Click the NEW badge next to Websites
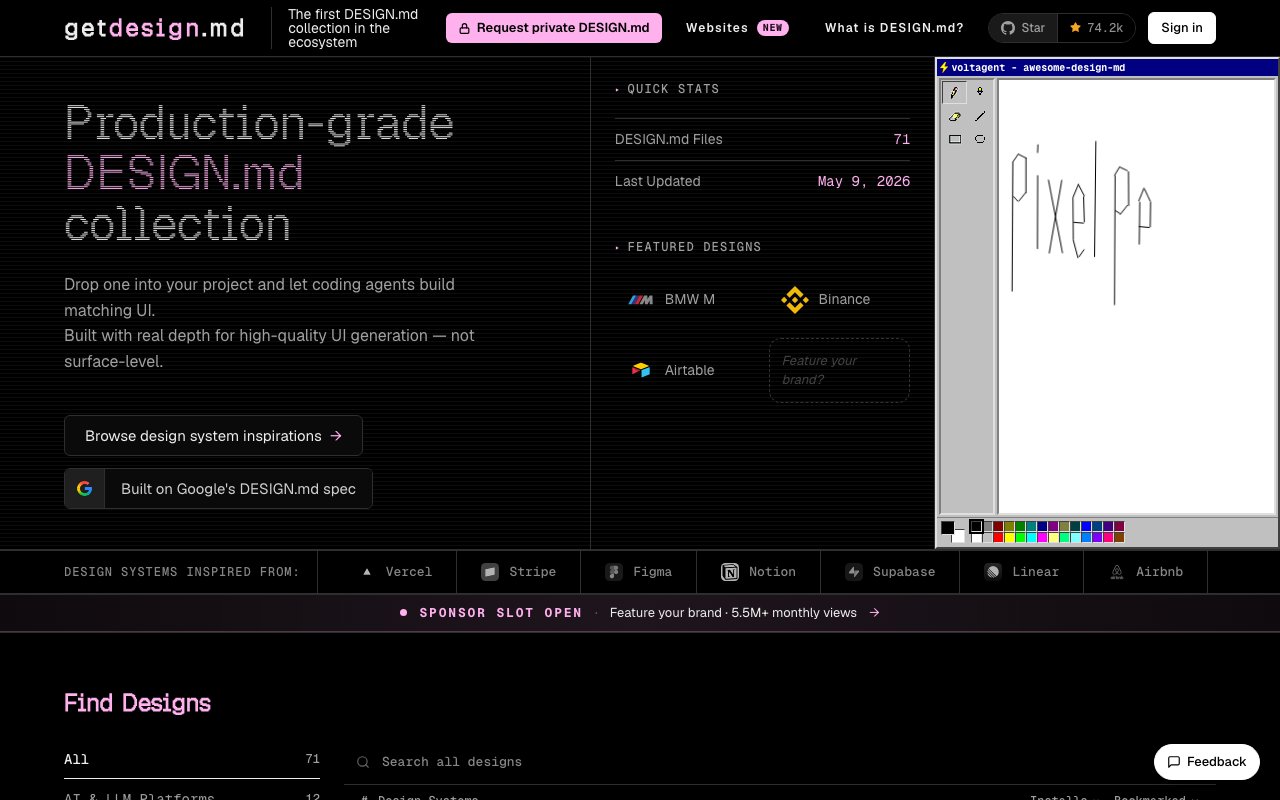 tap(773, 28)
